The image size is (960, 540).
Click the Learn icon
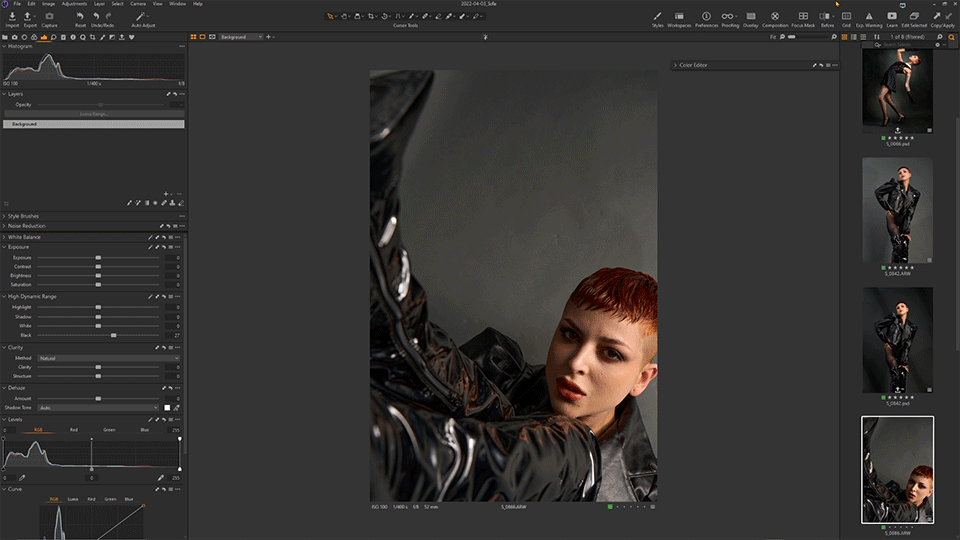pyautogui.click(x=892, y=16)
